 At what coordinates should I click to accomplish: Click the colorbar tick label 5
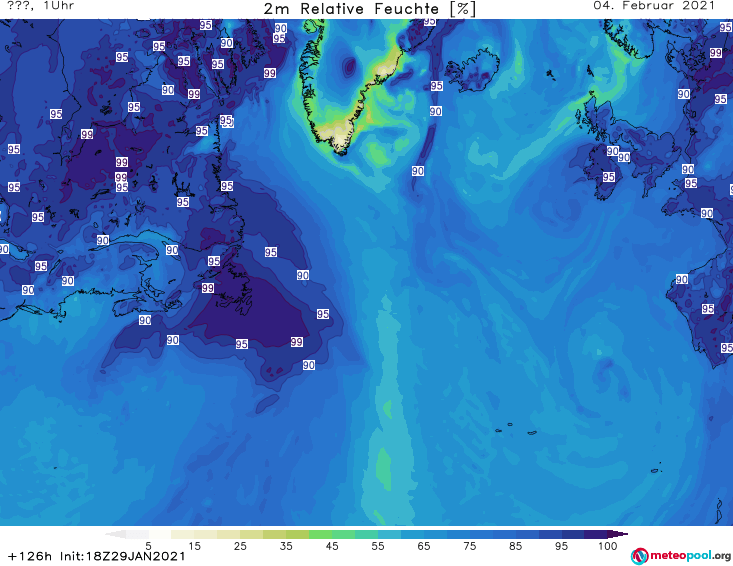pos(148,546)
